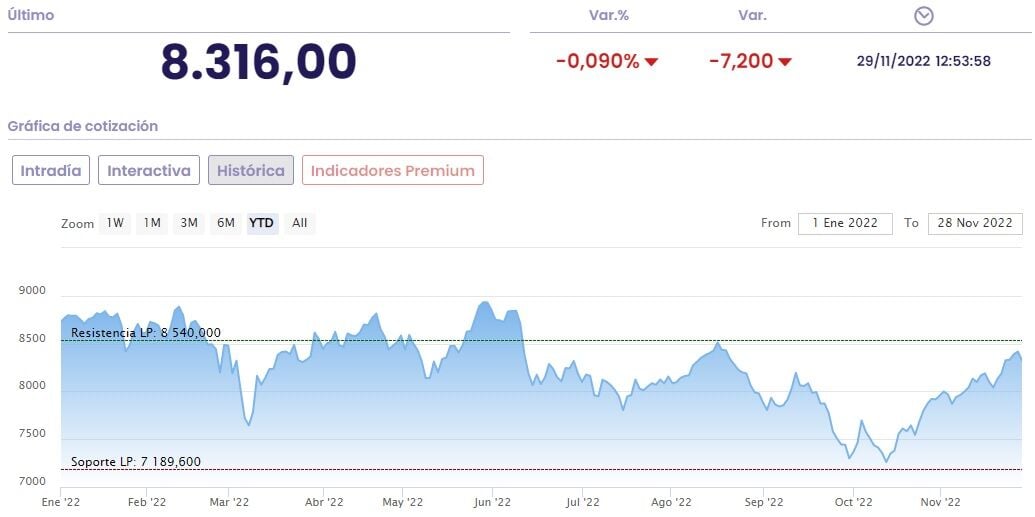Click the last price 8.316,00
Screen dimensions: 1035x517
(259, 62)
